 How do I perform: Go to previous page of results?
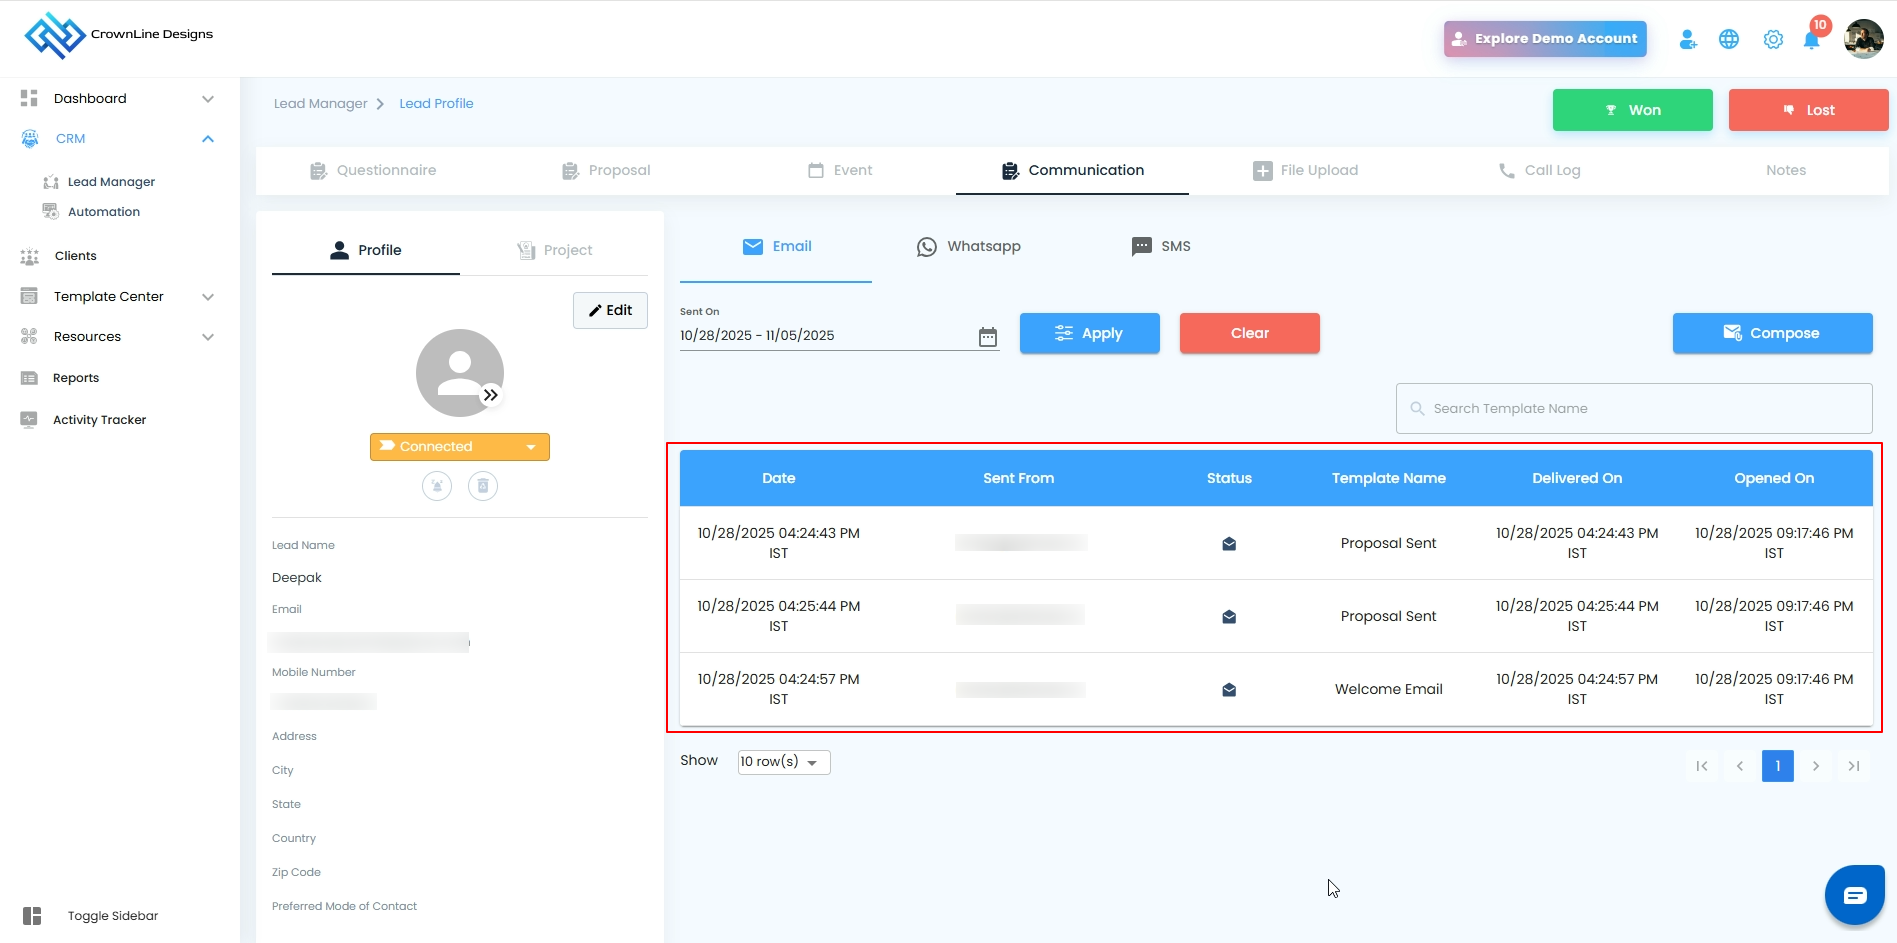tap(1740, 766)
